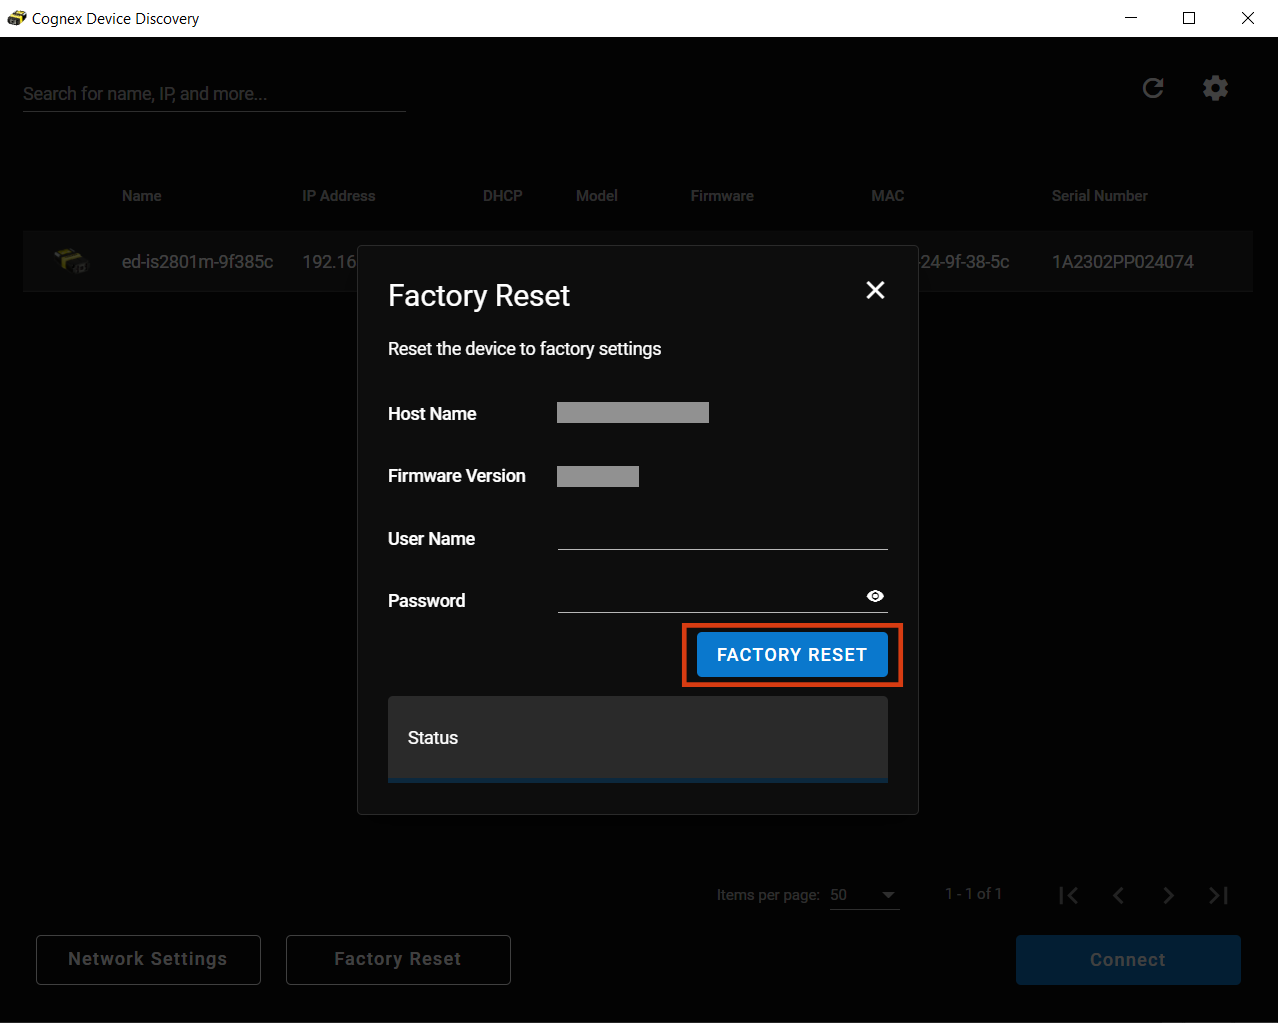1278x1023 pixels.
Task: Go to next page of results
Action: (1168, 895)
